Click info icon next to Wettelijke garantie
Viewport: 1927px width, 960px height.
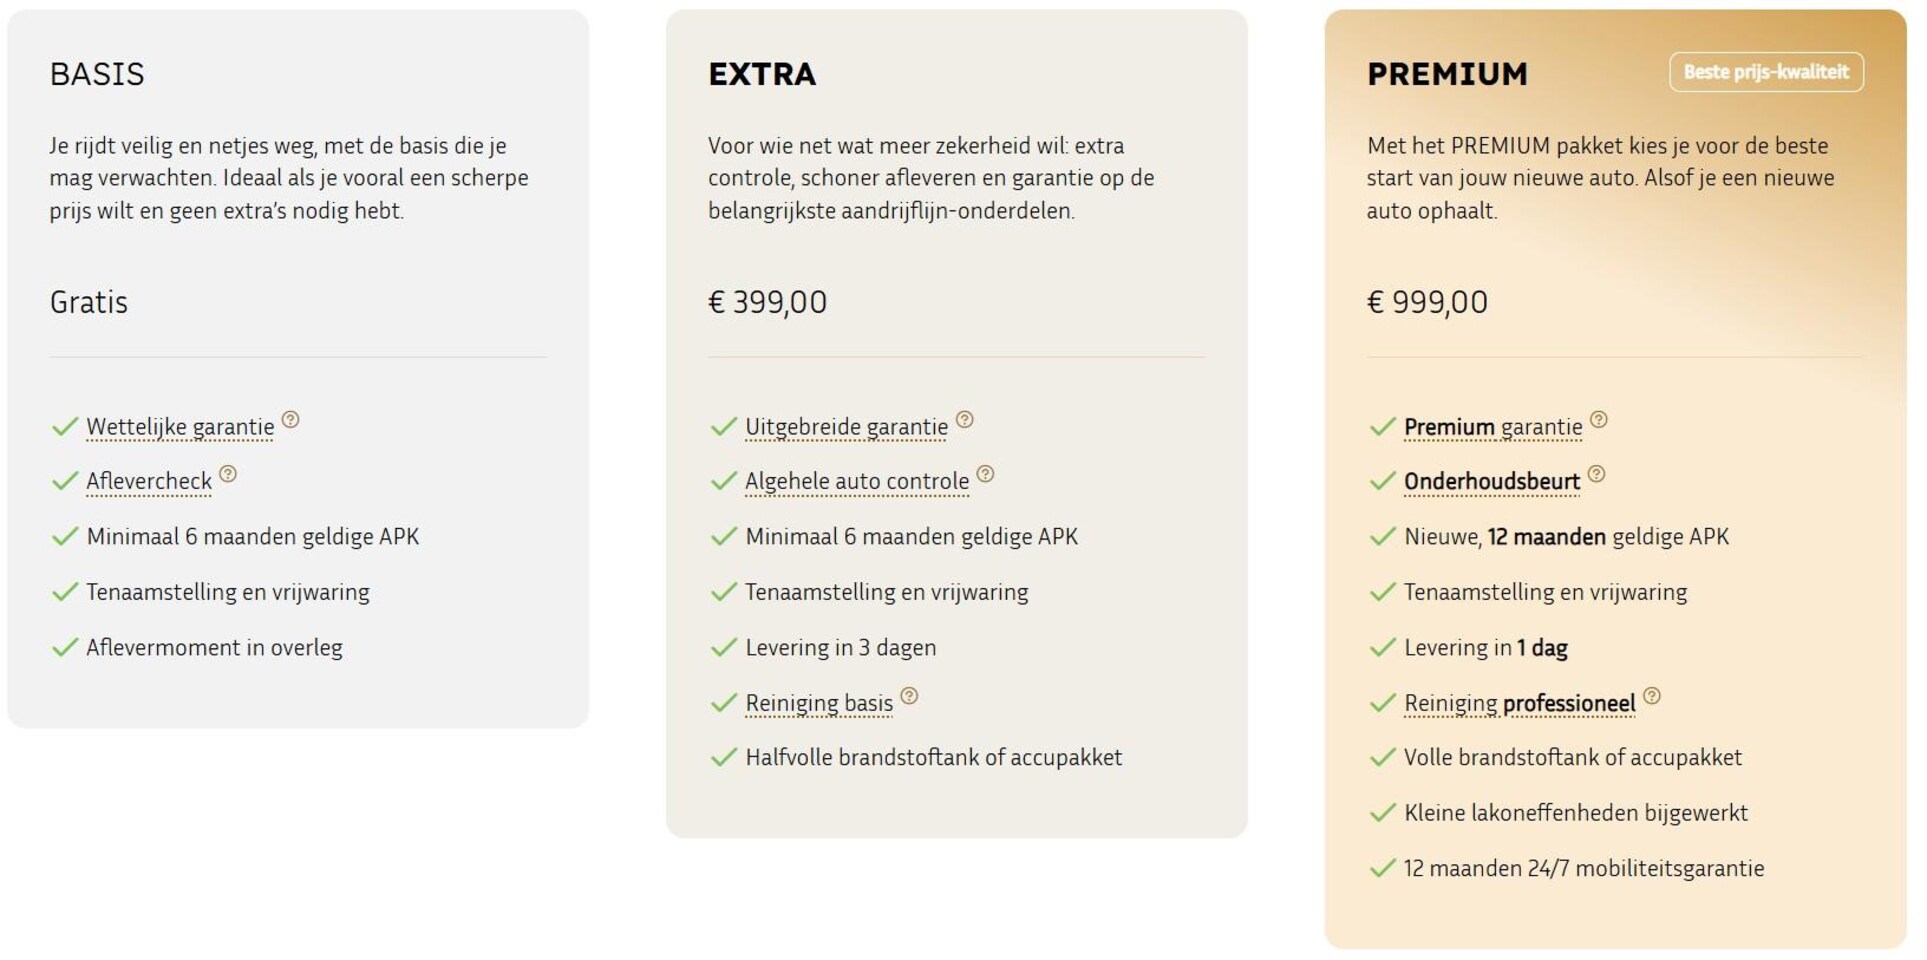click(x=290, y=420)
